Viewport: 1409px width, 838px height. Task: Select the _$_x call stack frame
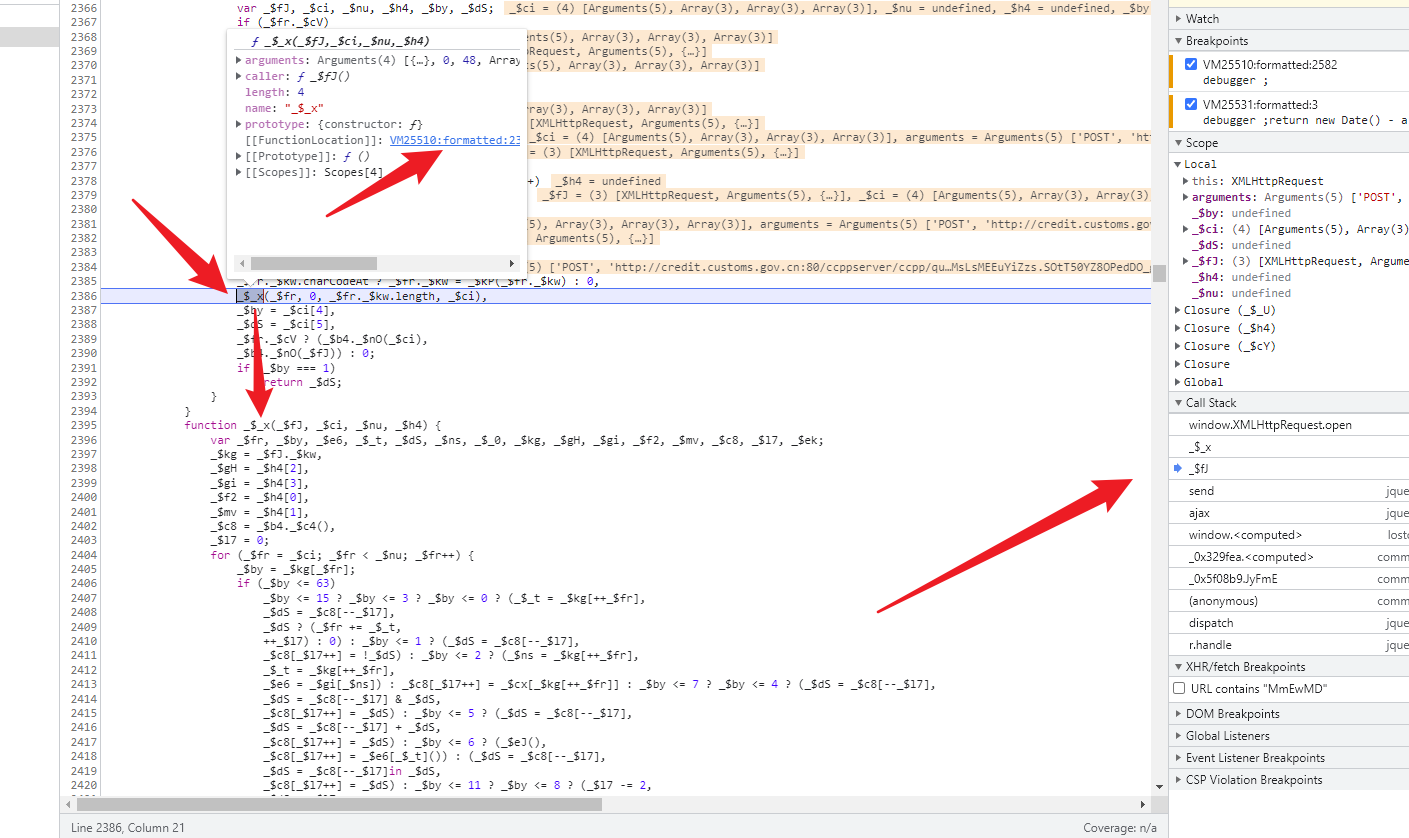click(x=1289, y=447)
